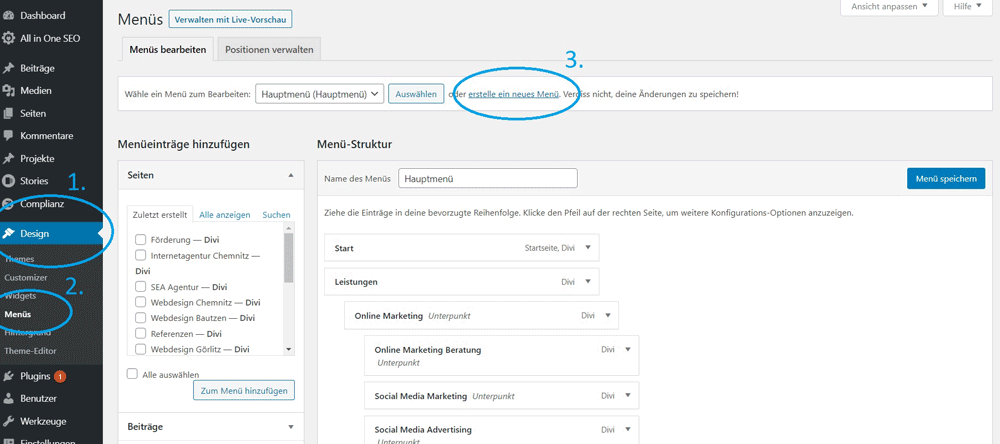Switch to the Positionen verwalten tab
Screen dimensions: 1000x444
tap(269, 49)
